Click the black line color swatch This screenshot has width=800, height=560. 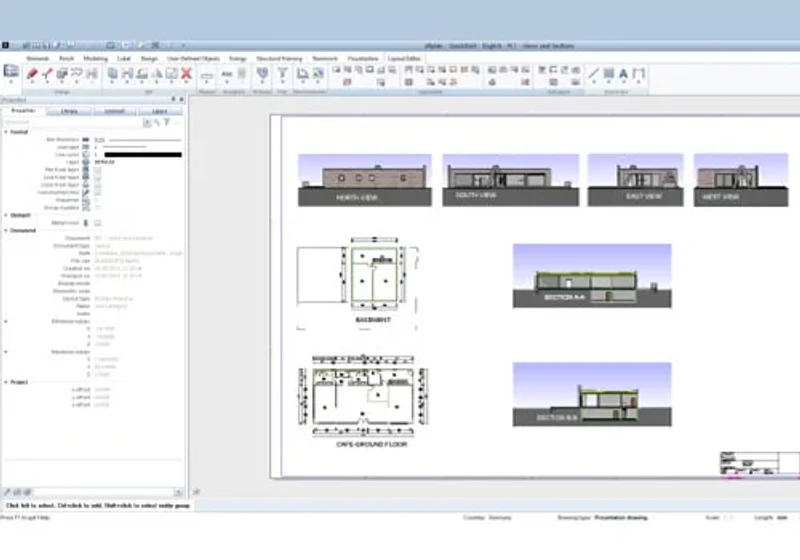143,155
